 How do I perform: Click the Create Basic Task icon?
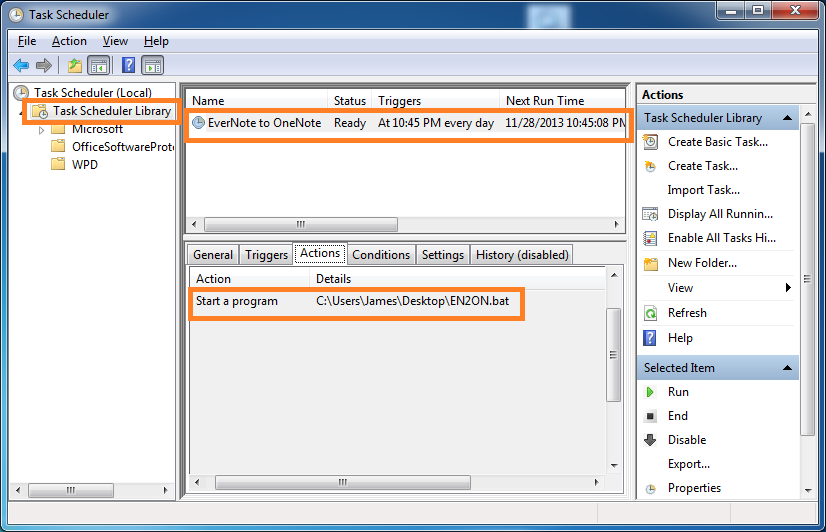[x=651, y=142]
